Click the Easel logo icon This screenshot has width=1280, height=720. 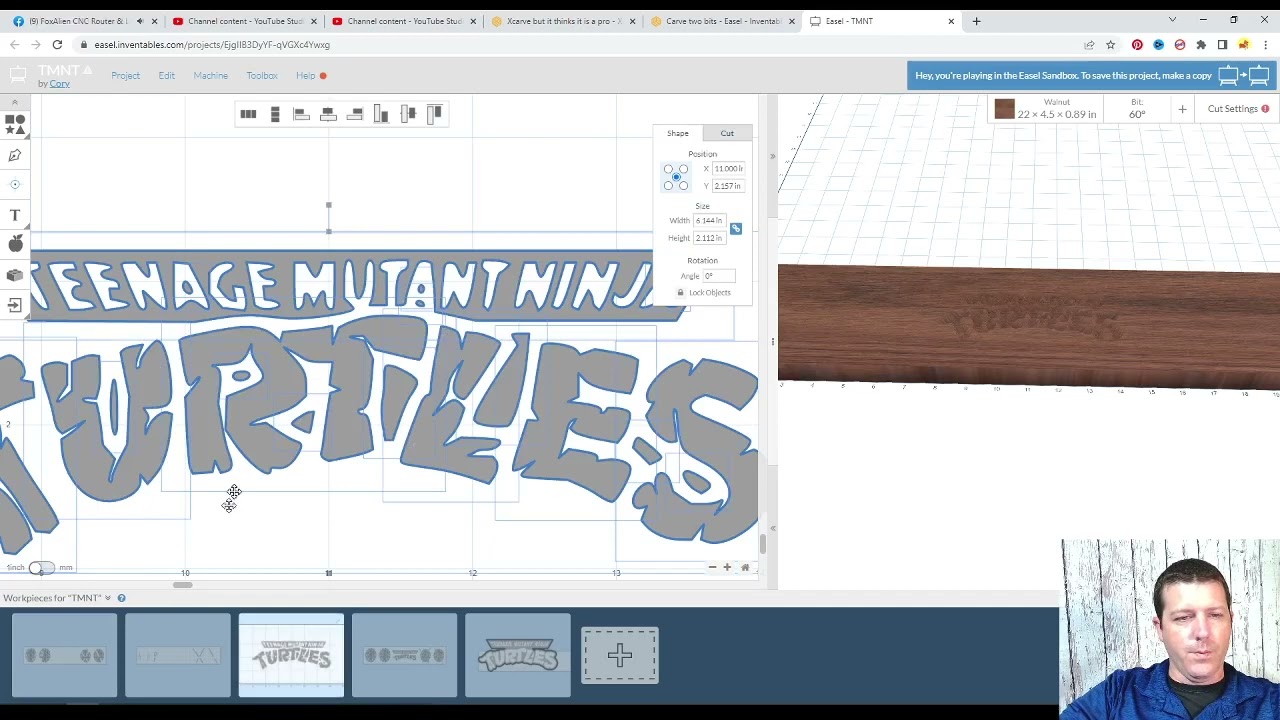pyautogui.click(x=17, y=75)
